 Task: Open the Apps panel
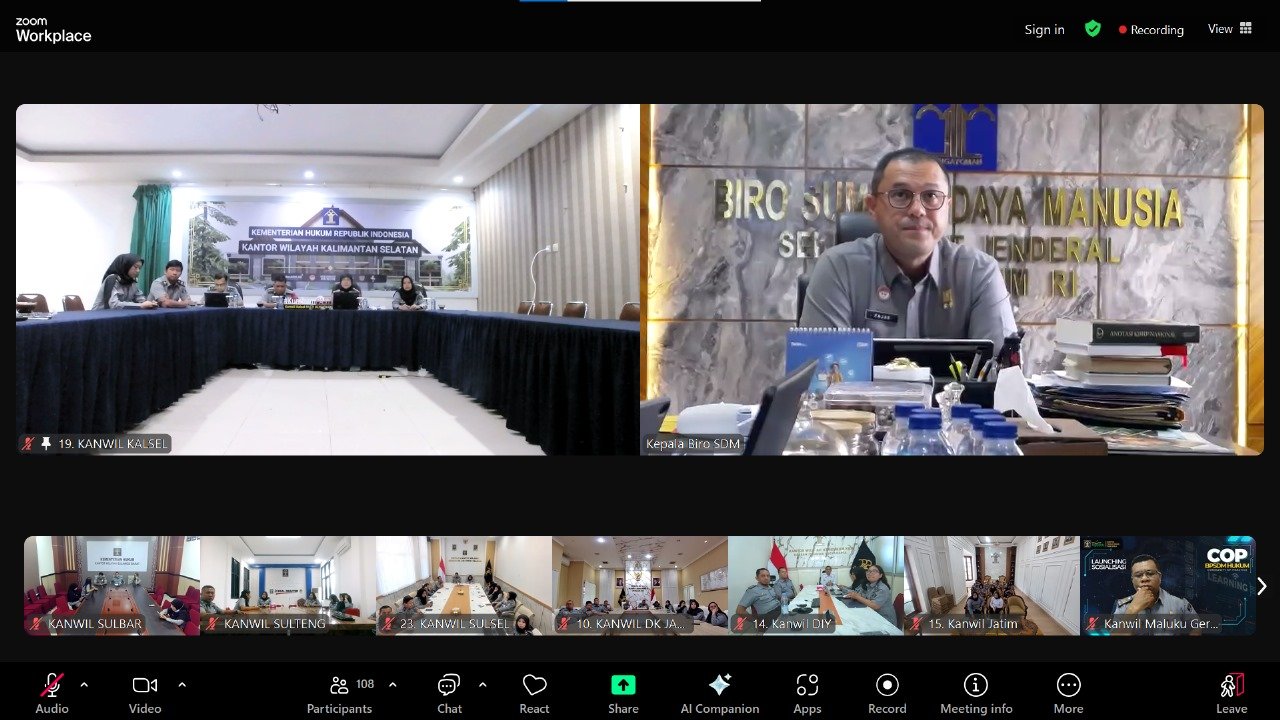[x=807, y=692]
